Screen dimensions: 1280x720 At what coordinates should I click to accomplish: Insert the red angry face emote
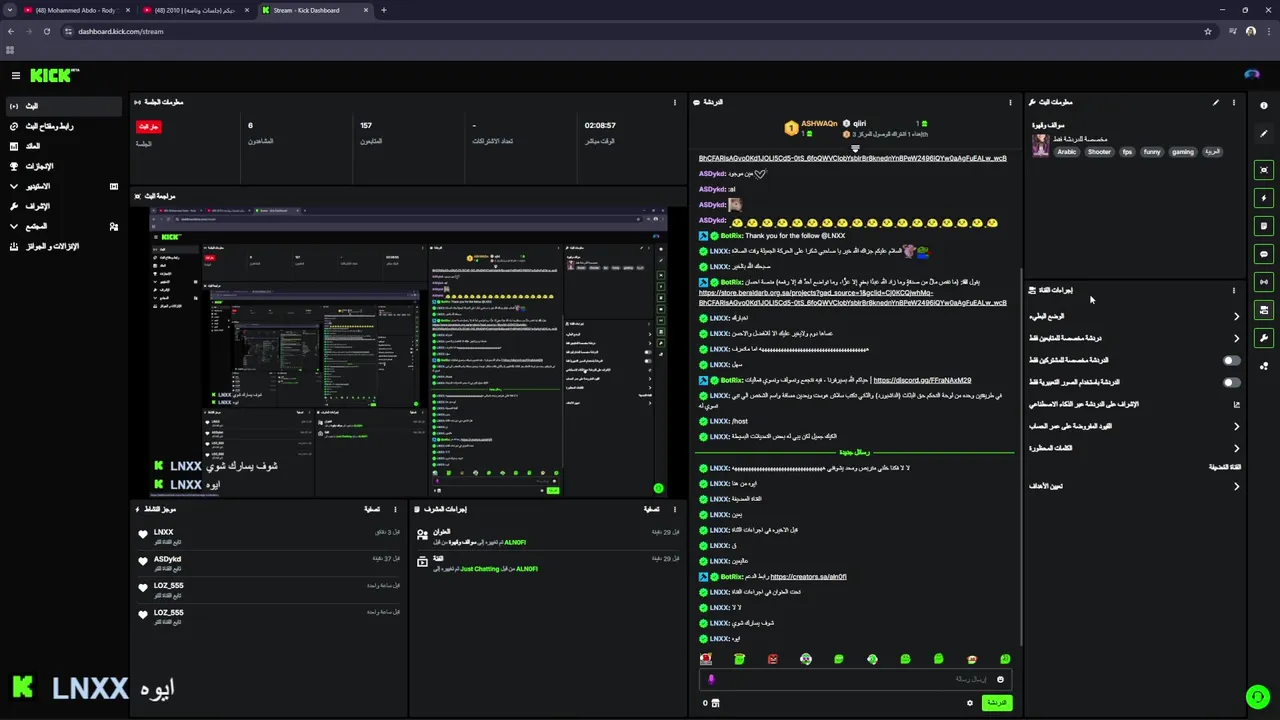pos(772,659)
